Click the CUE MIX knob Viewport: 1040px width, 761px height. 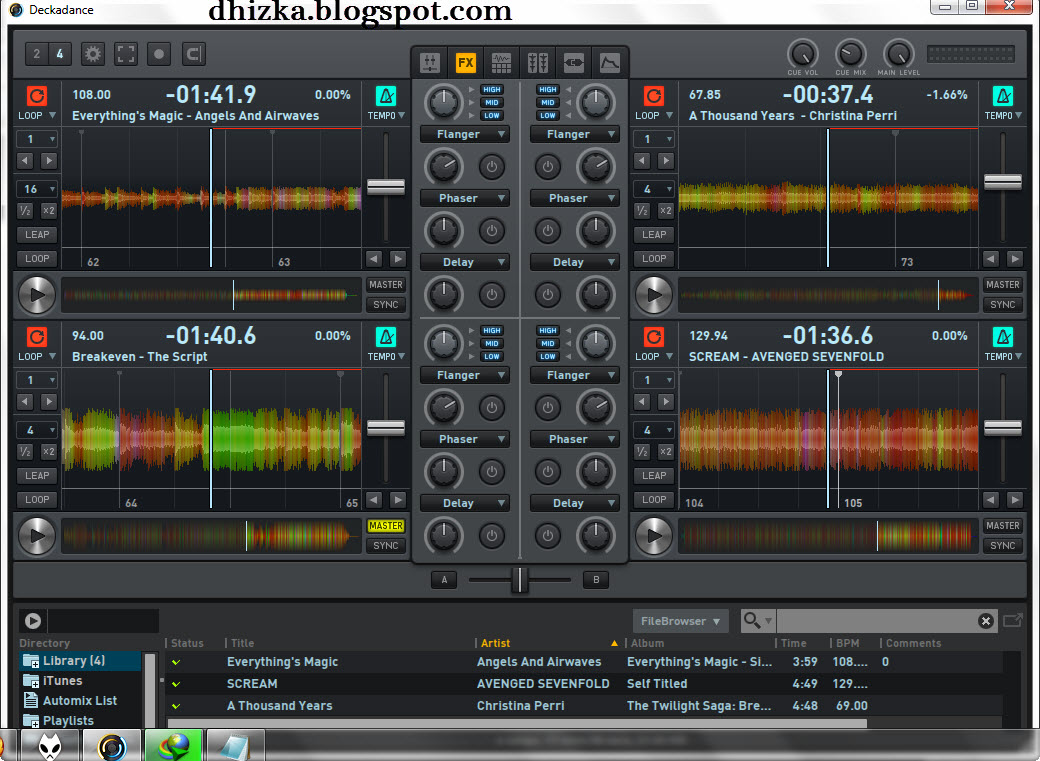[850, 54]
